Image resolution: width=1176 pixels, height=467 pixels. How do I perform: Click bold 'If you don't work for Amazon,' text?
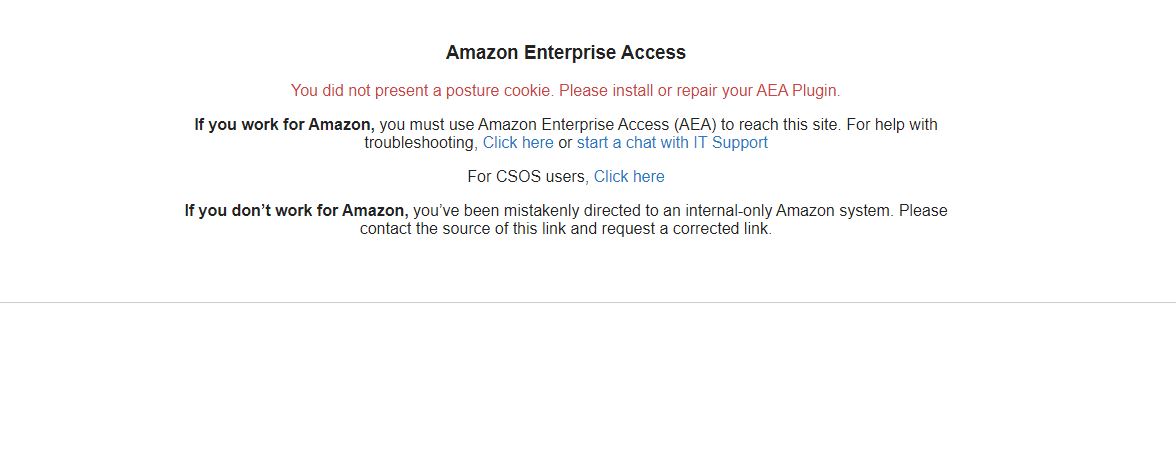296,211
